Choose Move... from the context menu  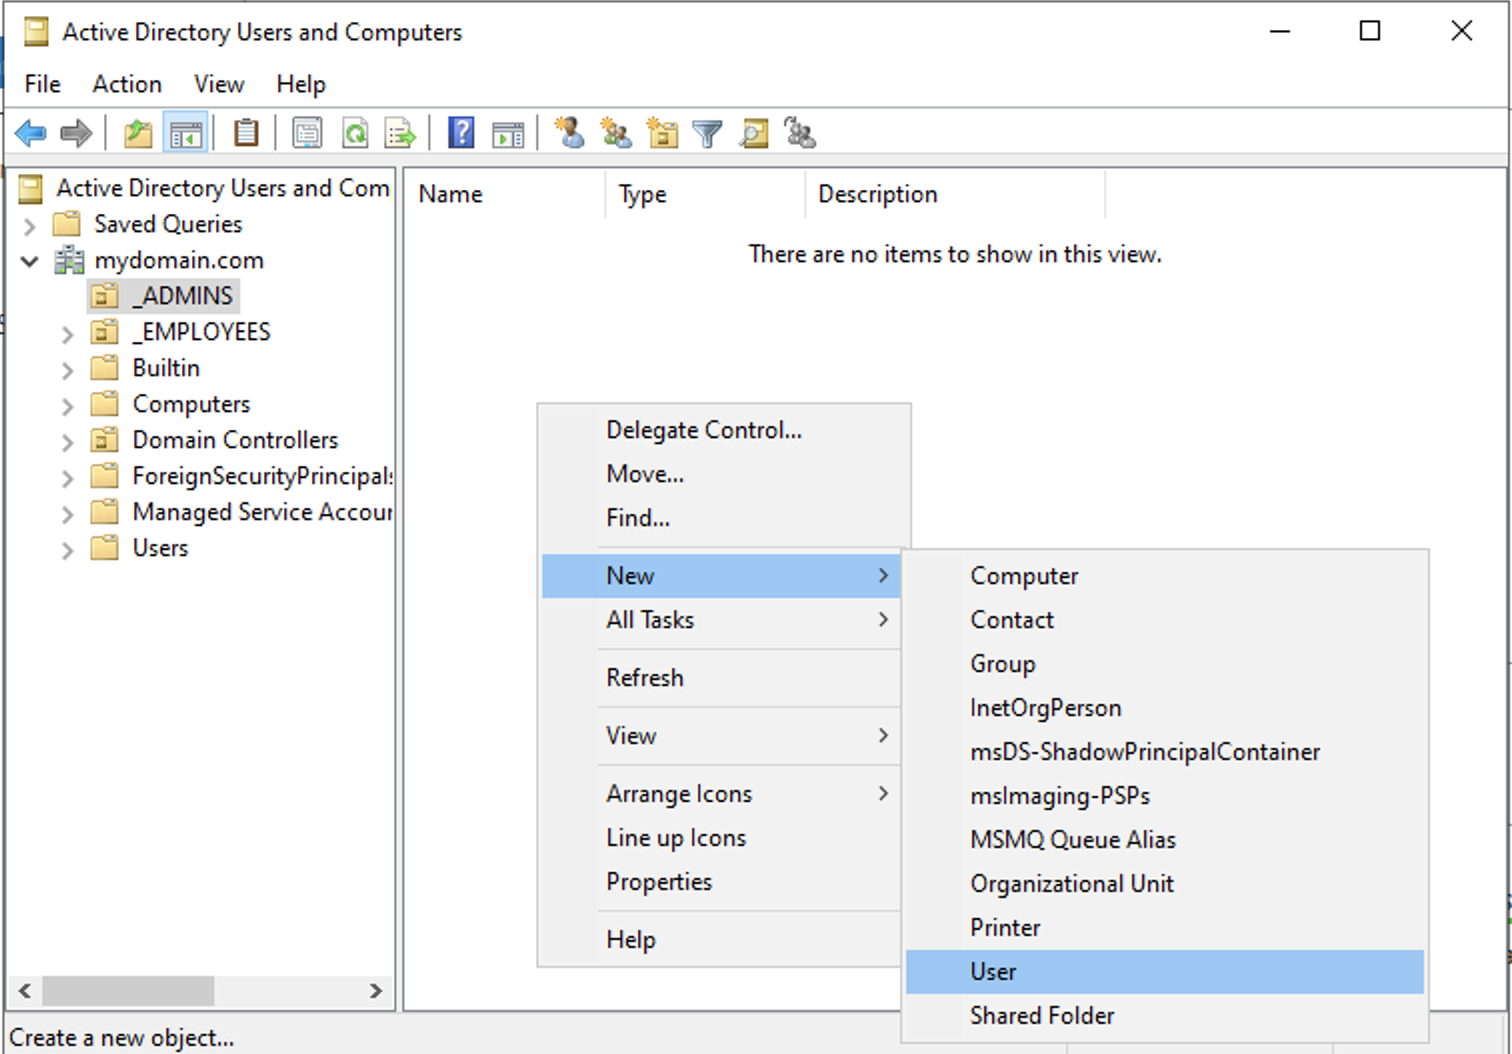[x=722, y=474]
